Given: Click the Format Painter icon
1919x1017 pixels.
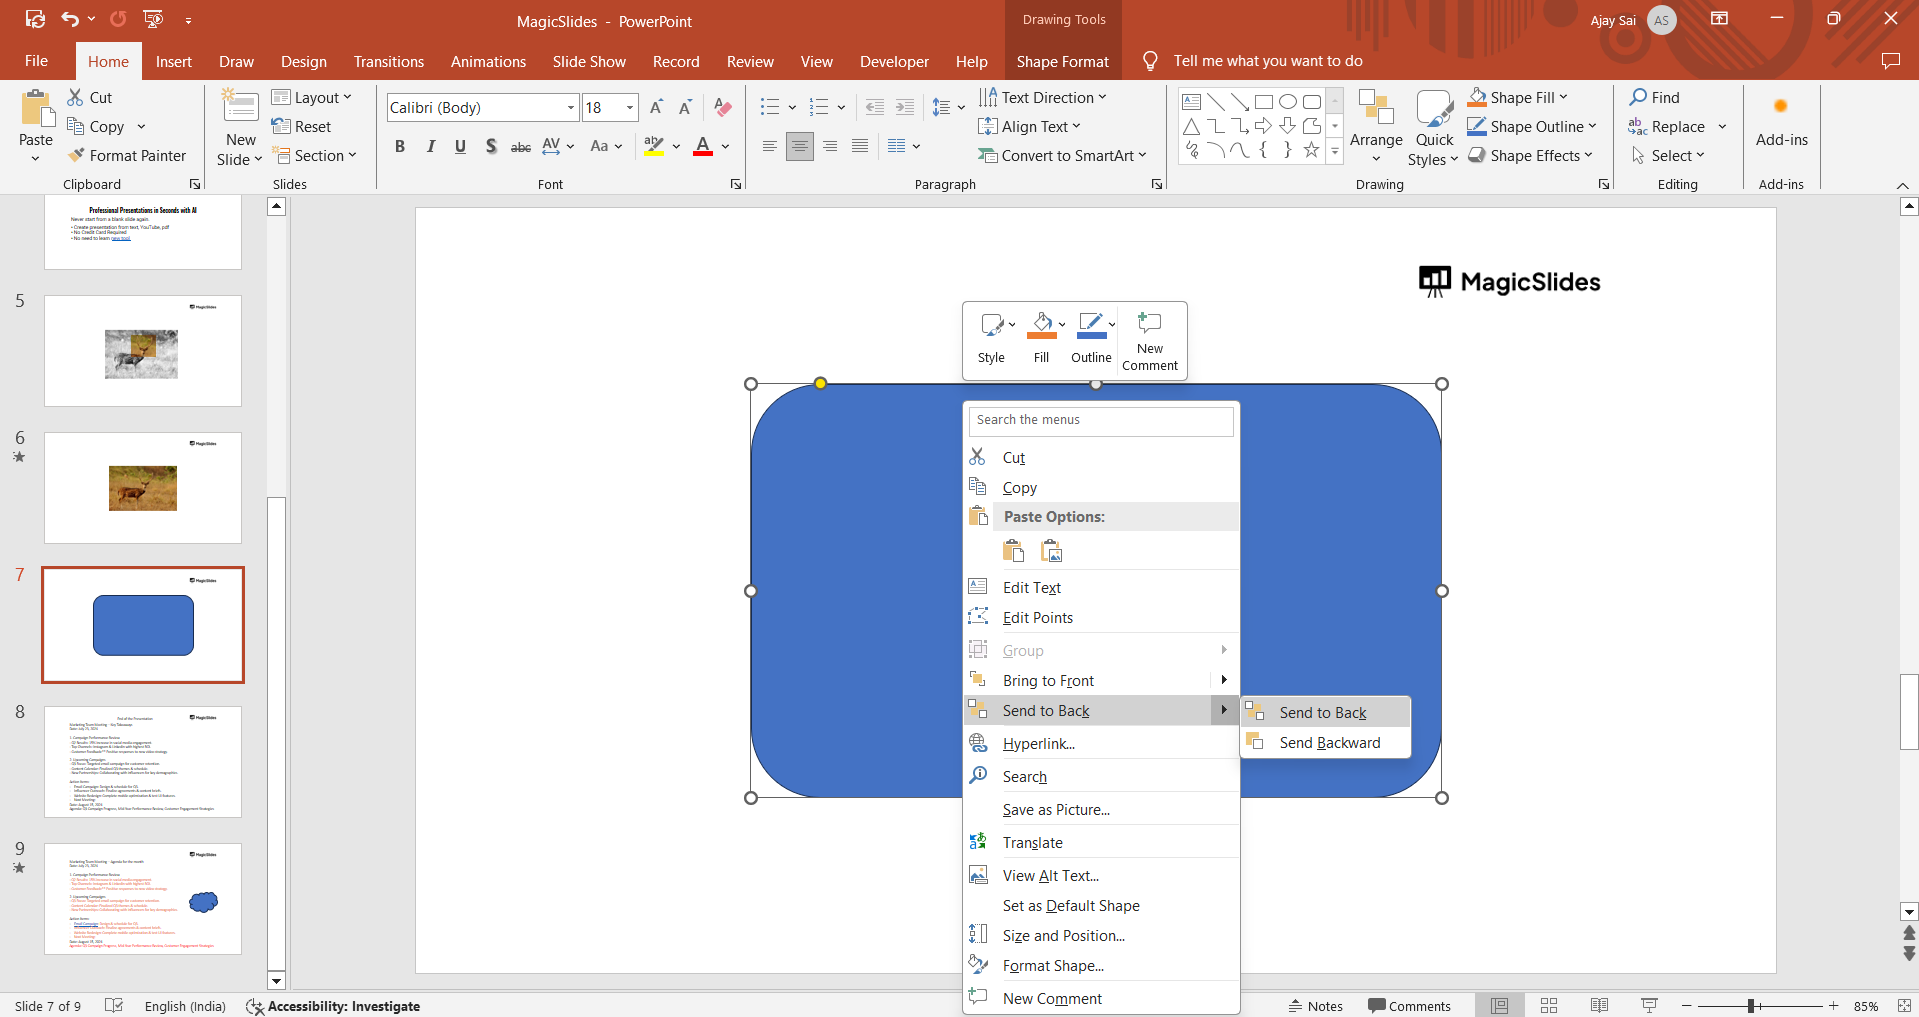Looking at the screenshot, I should tap(76, 155).
